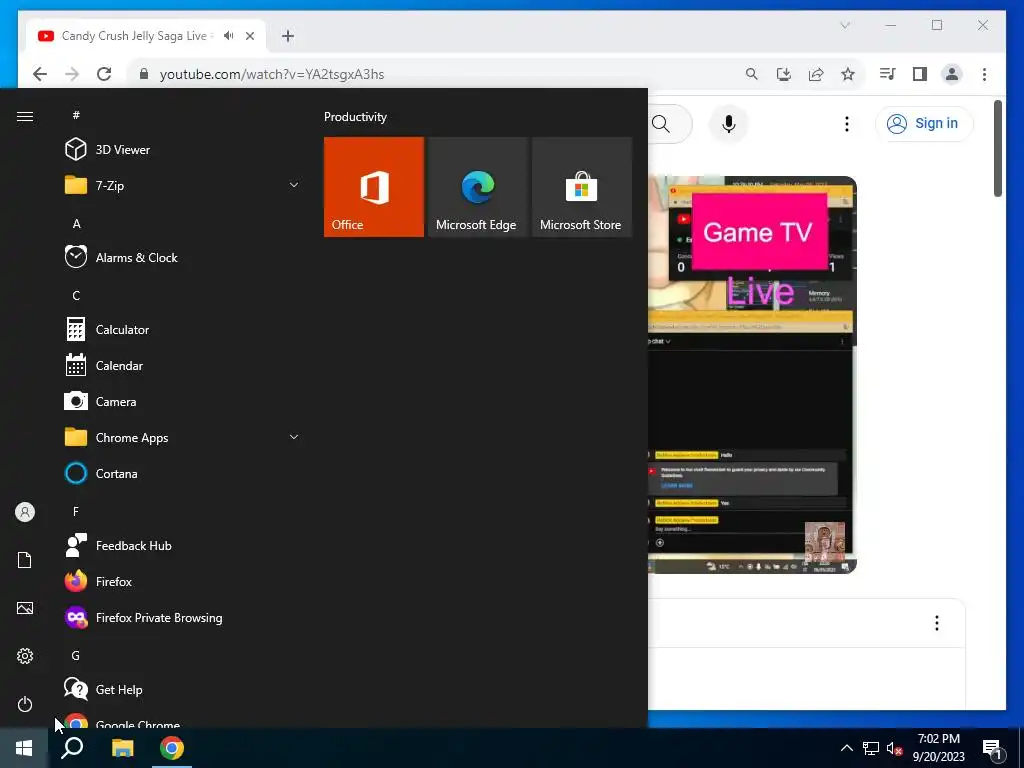The image size is (1024, 768).
Task: Open the notification center icon
Action: click(992, 749)
